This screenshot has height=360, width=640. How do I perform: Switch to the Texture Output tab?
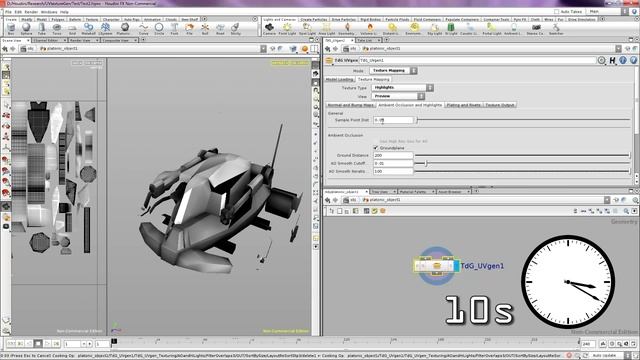[500, 105]
